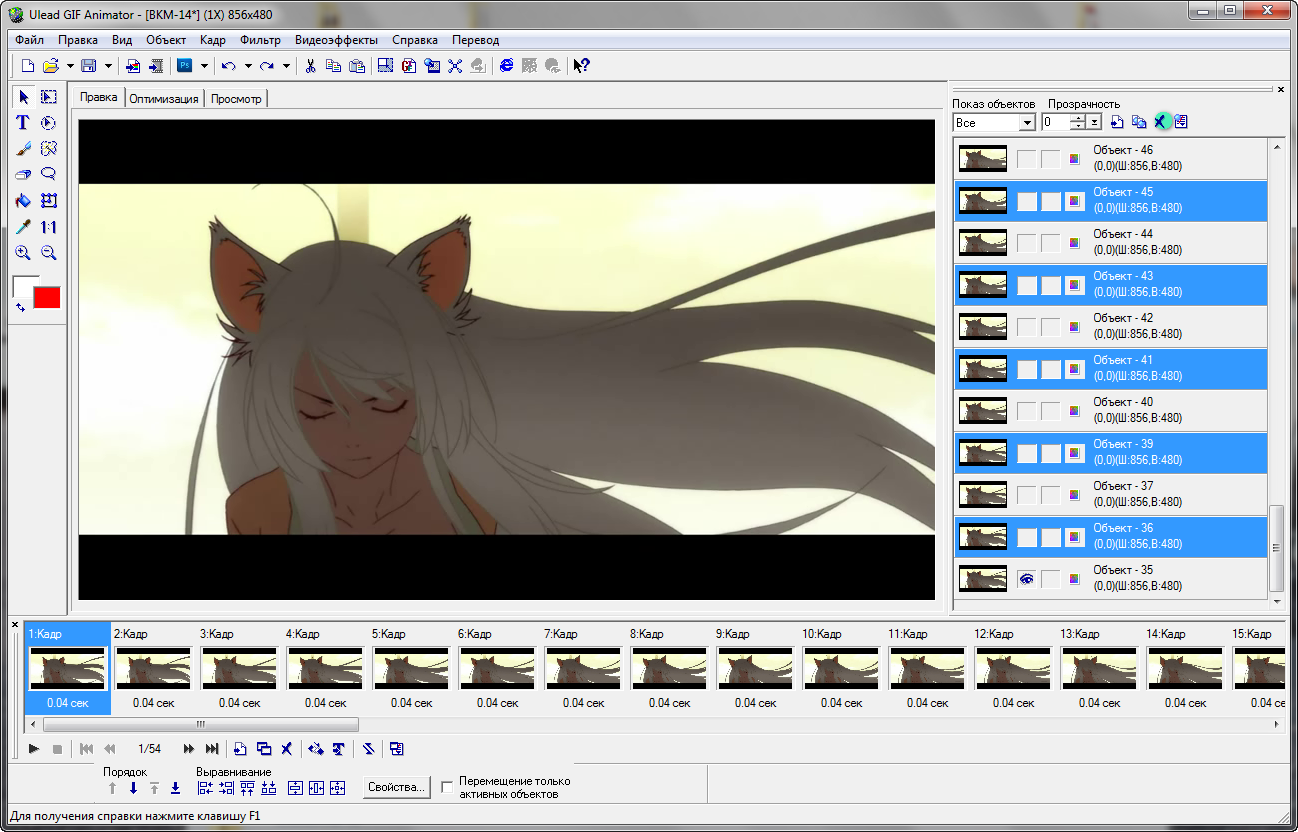Click the Internet Explorer preview icon
The height and width of the screenshot is (832, 1298).
506,66
